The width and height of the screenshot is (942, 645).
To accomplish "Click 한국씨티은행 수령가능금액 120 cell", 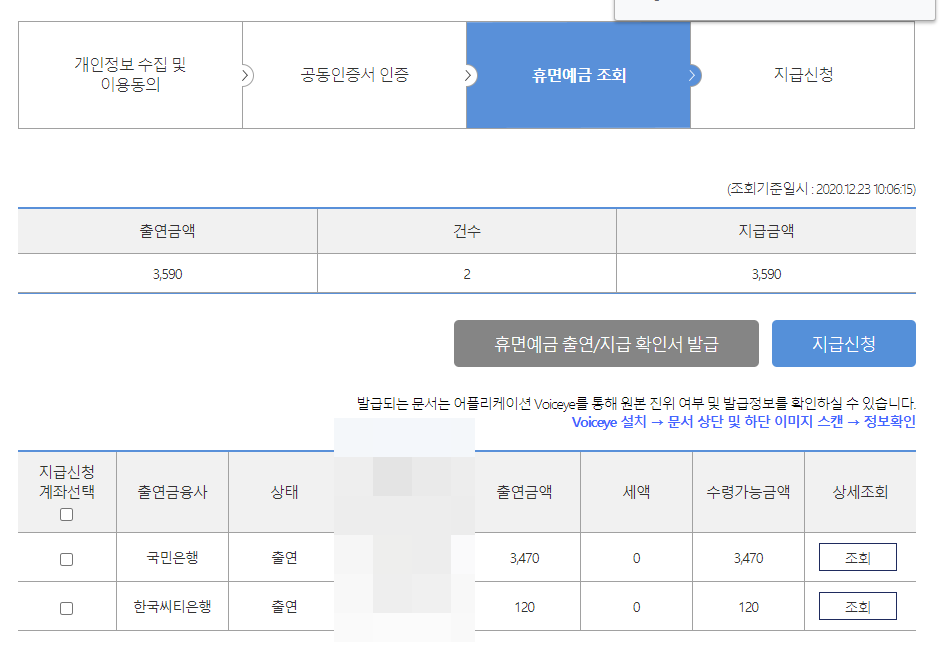I will (x=749, y=607).
